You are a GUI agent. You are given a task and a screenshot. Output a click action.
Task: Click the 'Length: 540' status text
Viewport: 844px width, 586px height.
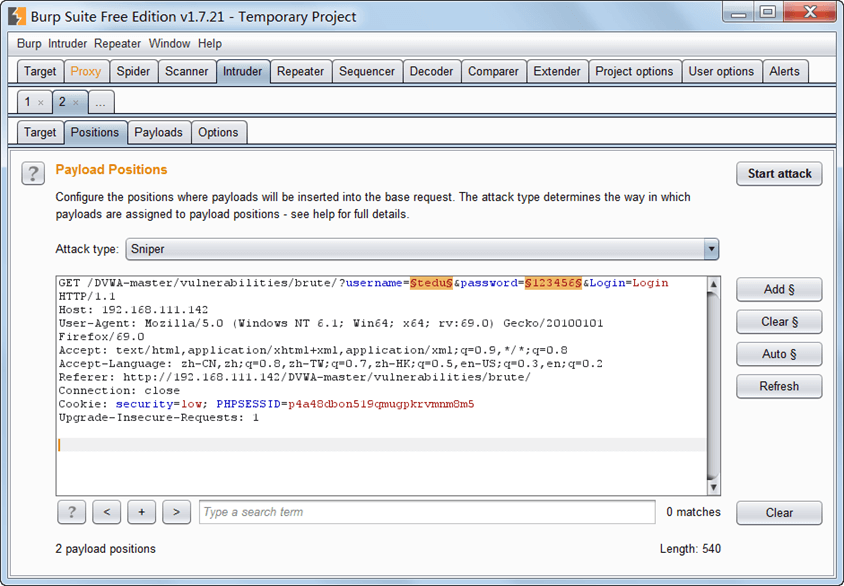(691, 549)
